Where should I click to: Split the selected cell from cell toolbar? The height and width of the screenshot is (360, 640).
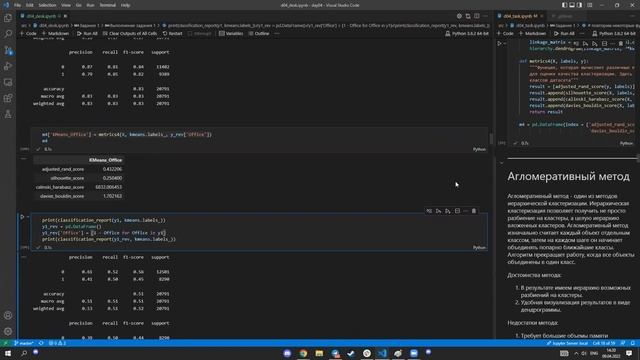pos(457,211)
